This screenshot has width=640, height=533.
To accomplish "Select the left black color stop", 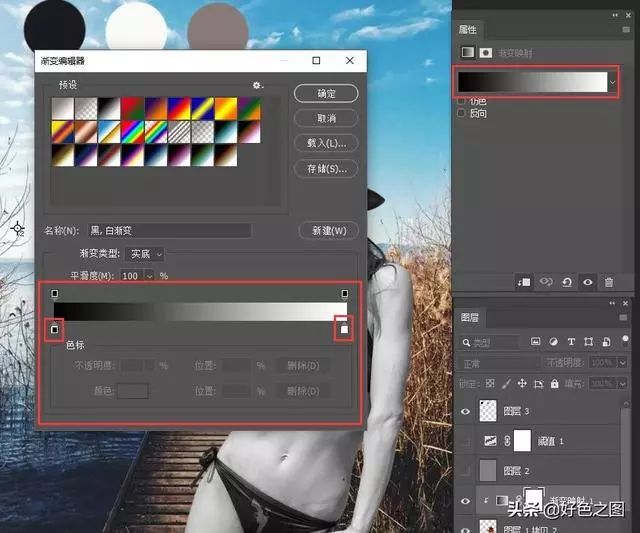I will click(55, 328).
